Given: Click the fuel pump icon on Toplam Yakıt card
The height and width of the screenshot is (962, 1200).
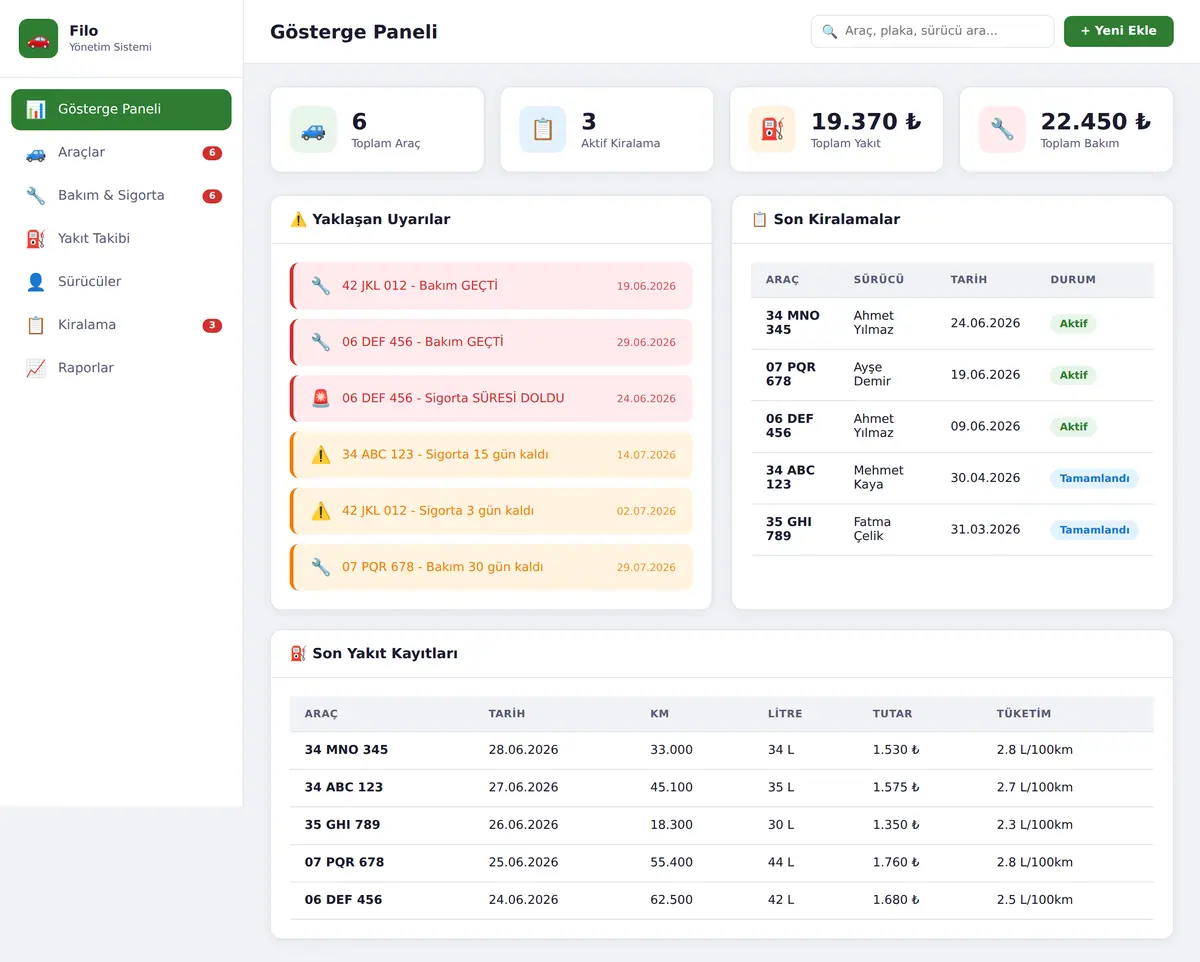Looking at the screenshot, I should click(772, 130).
